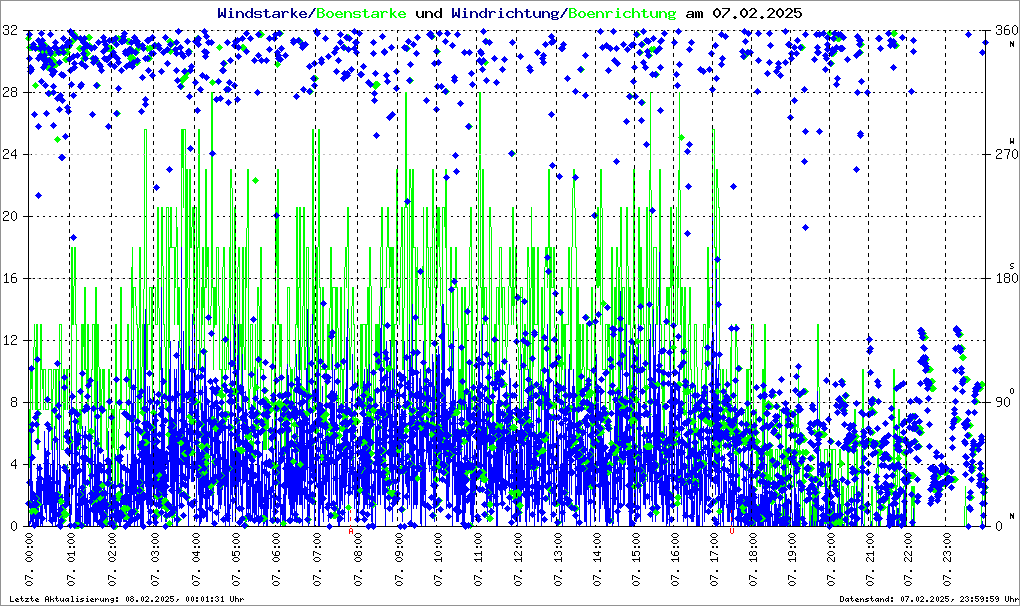The image size is (1020, 606).
Task: Click time label 07. 05:00
Action: click(236, 560)
